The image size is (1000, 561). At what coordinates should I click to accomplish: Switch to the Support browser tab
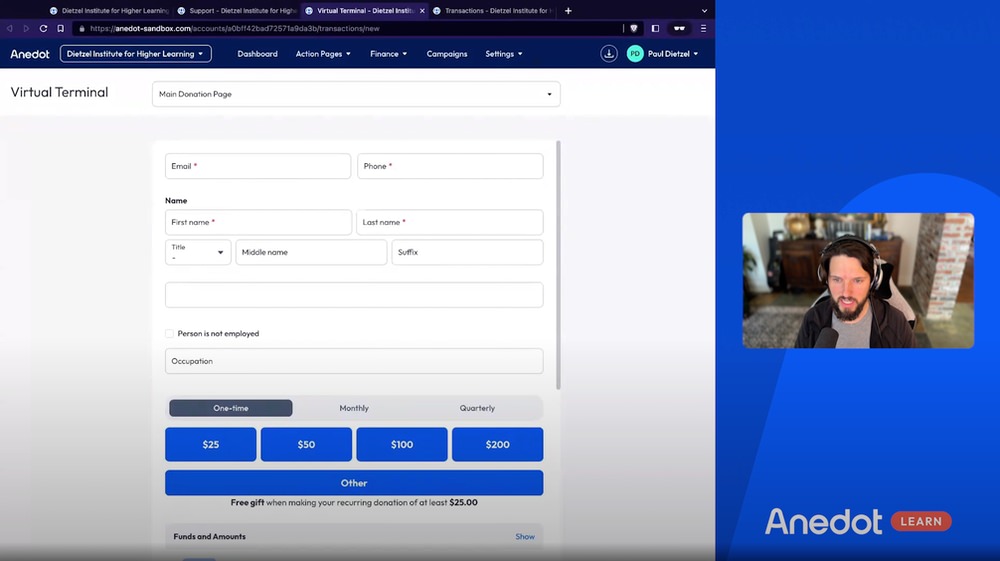pyautogui.click(x=237, y=11)
